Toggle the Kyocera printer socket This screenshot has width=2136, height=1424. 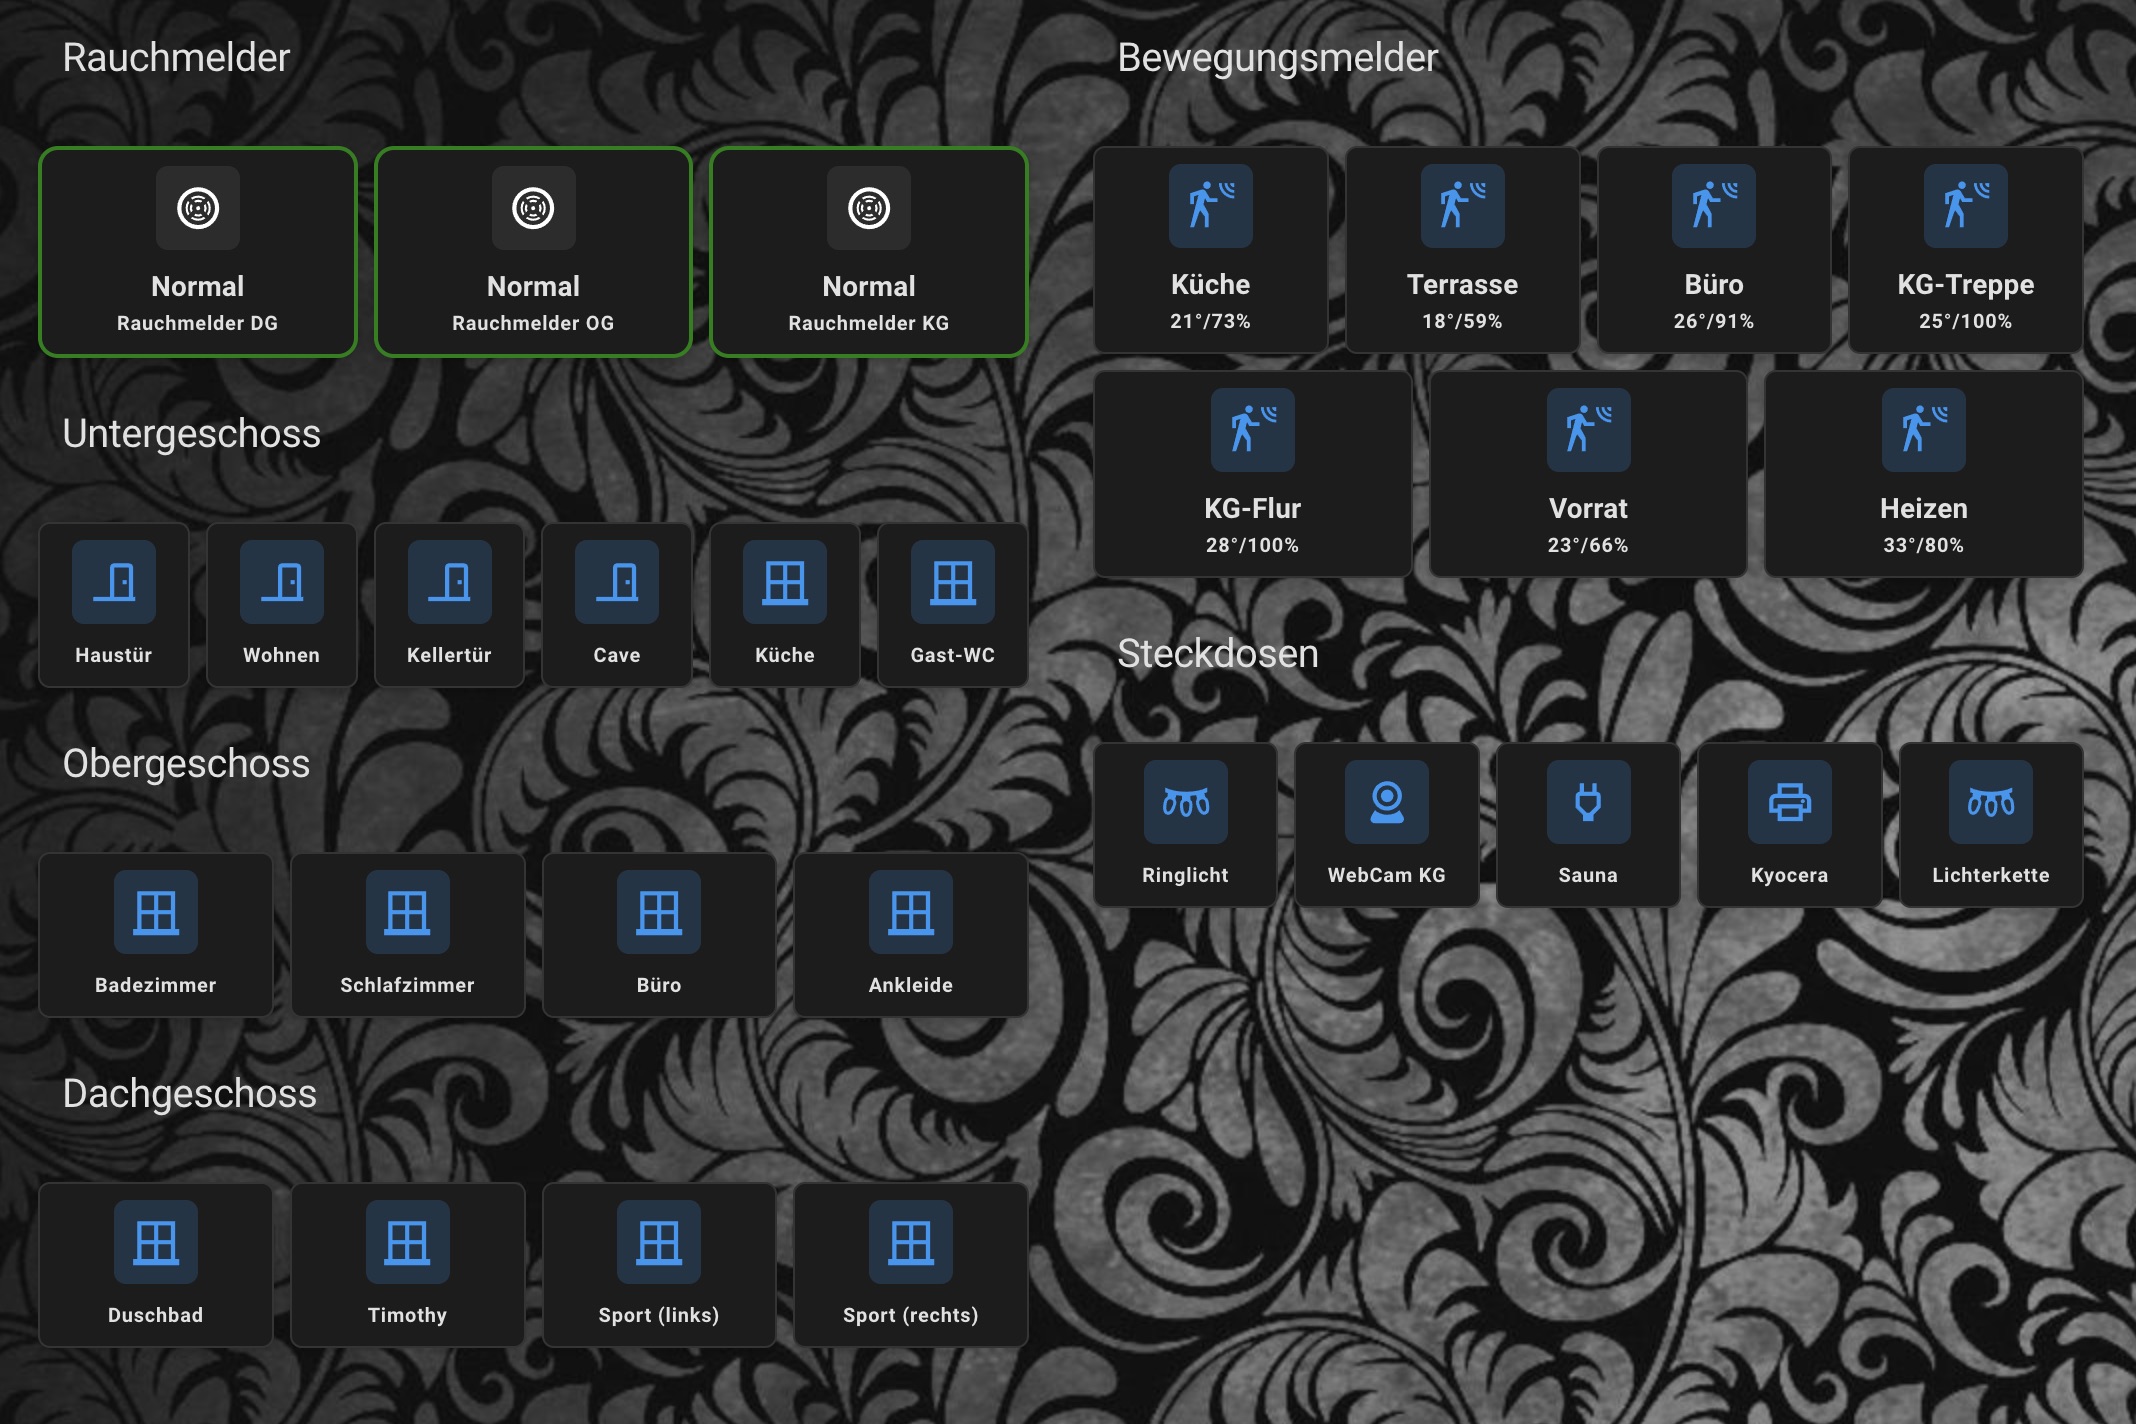point(1789,824)
